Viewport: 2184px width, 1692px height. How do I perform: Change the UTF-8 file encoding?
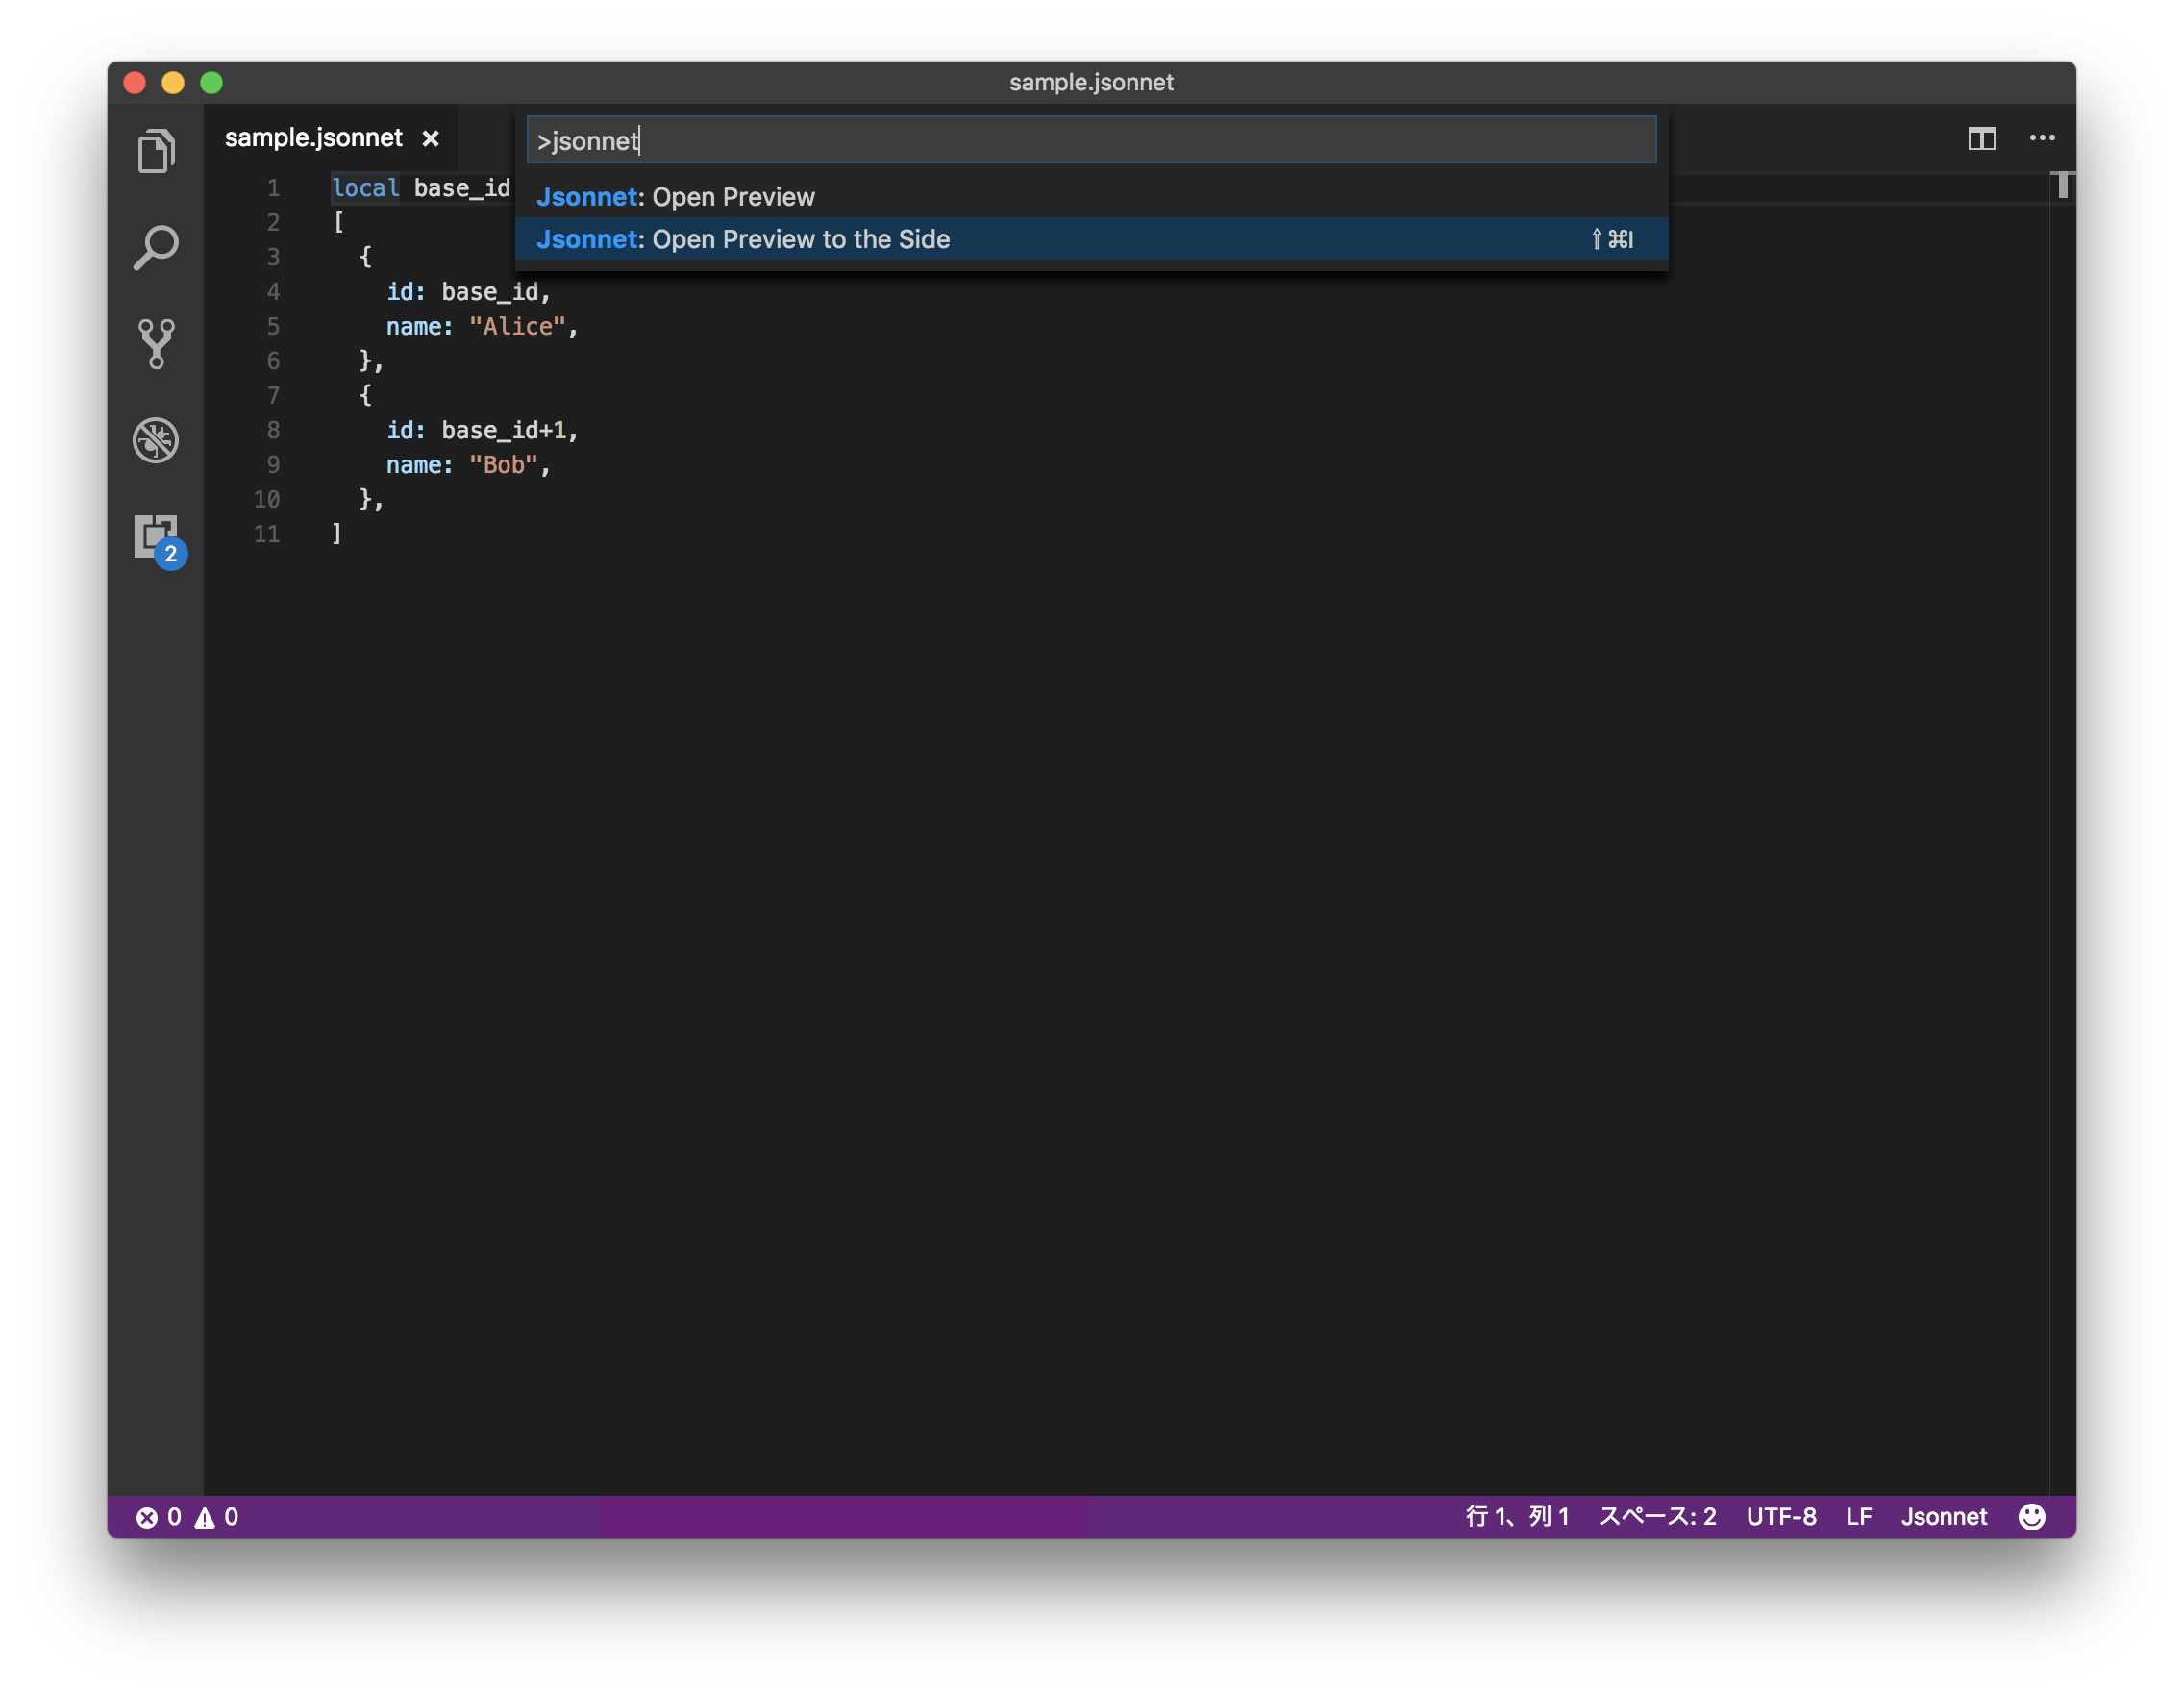pyautogui.click(x=1781, y=1516)
